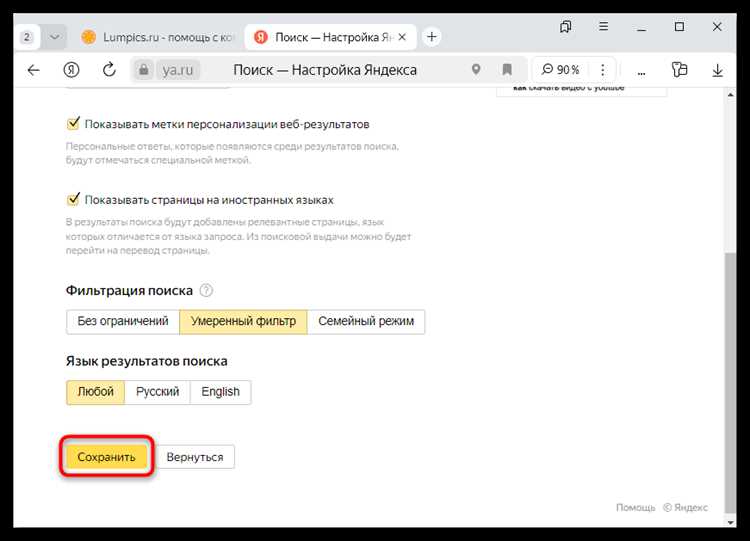Open a new tab with plus
The height and width of the screenshot is (541, 750).
coord(431,37)
